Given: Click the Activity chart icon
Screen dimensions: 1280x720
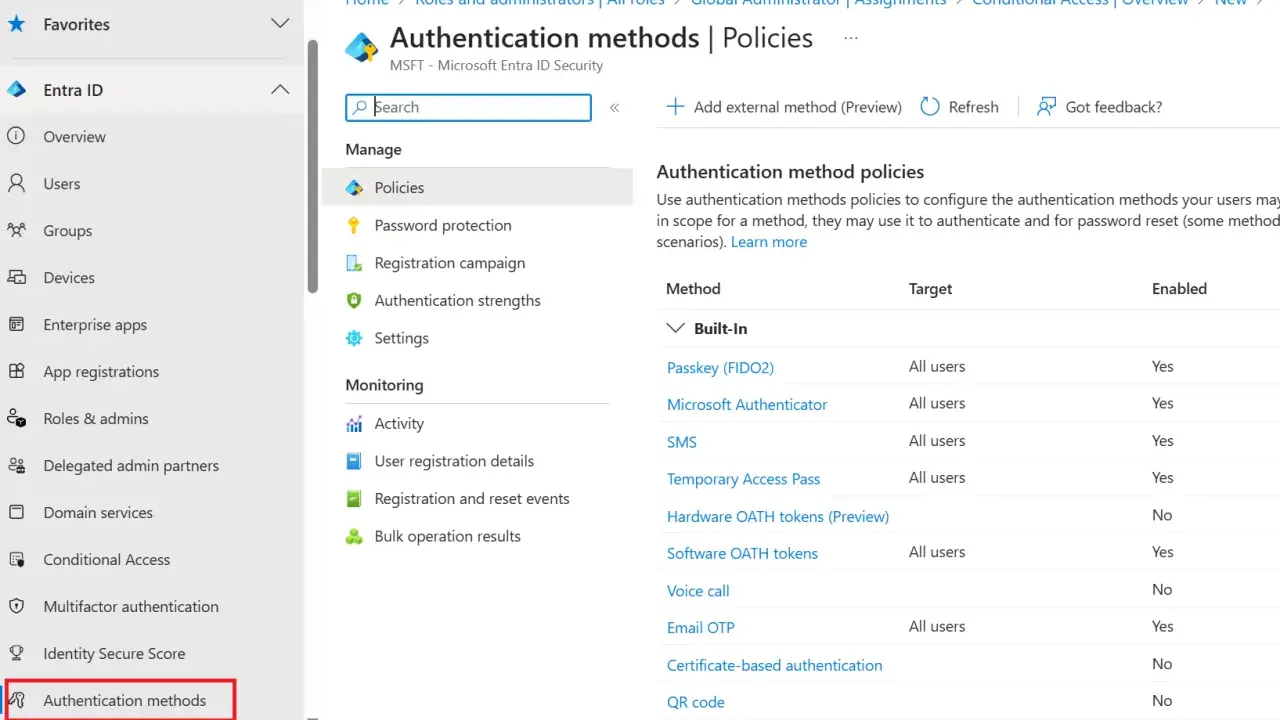Looking at the screenshot, I should click(x=353, y=423).
